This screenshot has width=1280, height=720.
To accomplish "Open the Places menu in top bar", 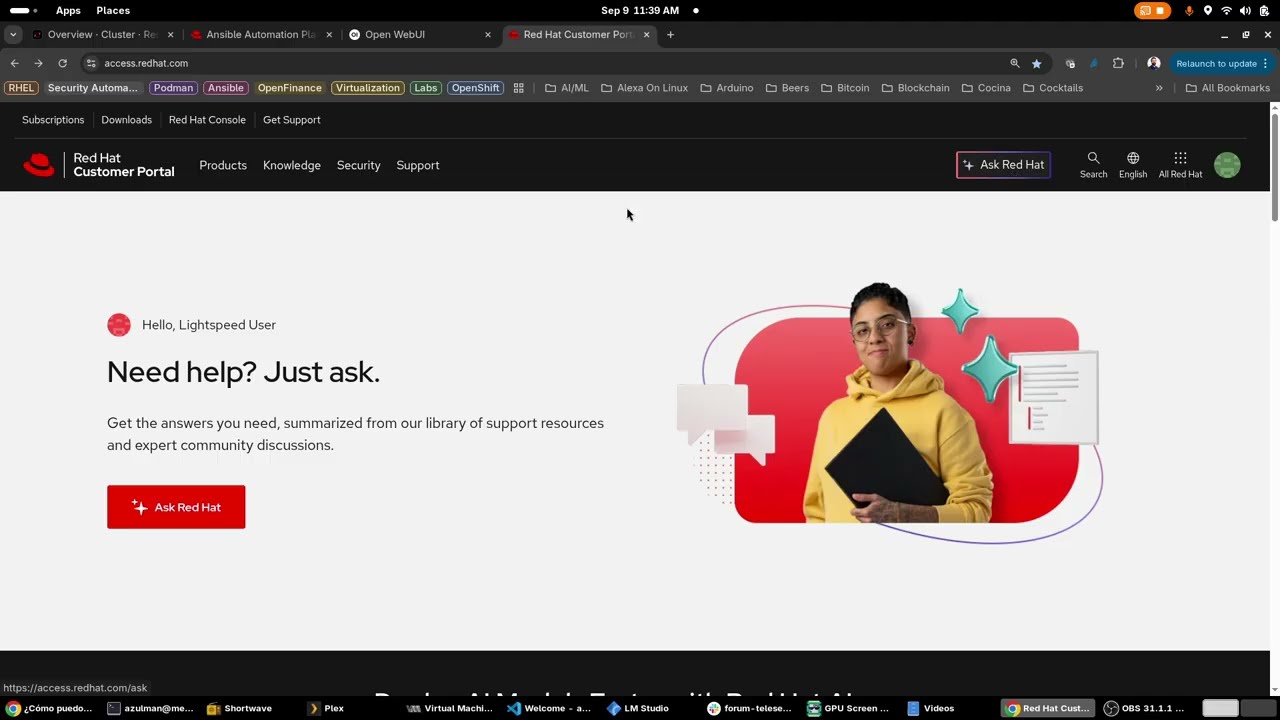I will point(113,10).
